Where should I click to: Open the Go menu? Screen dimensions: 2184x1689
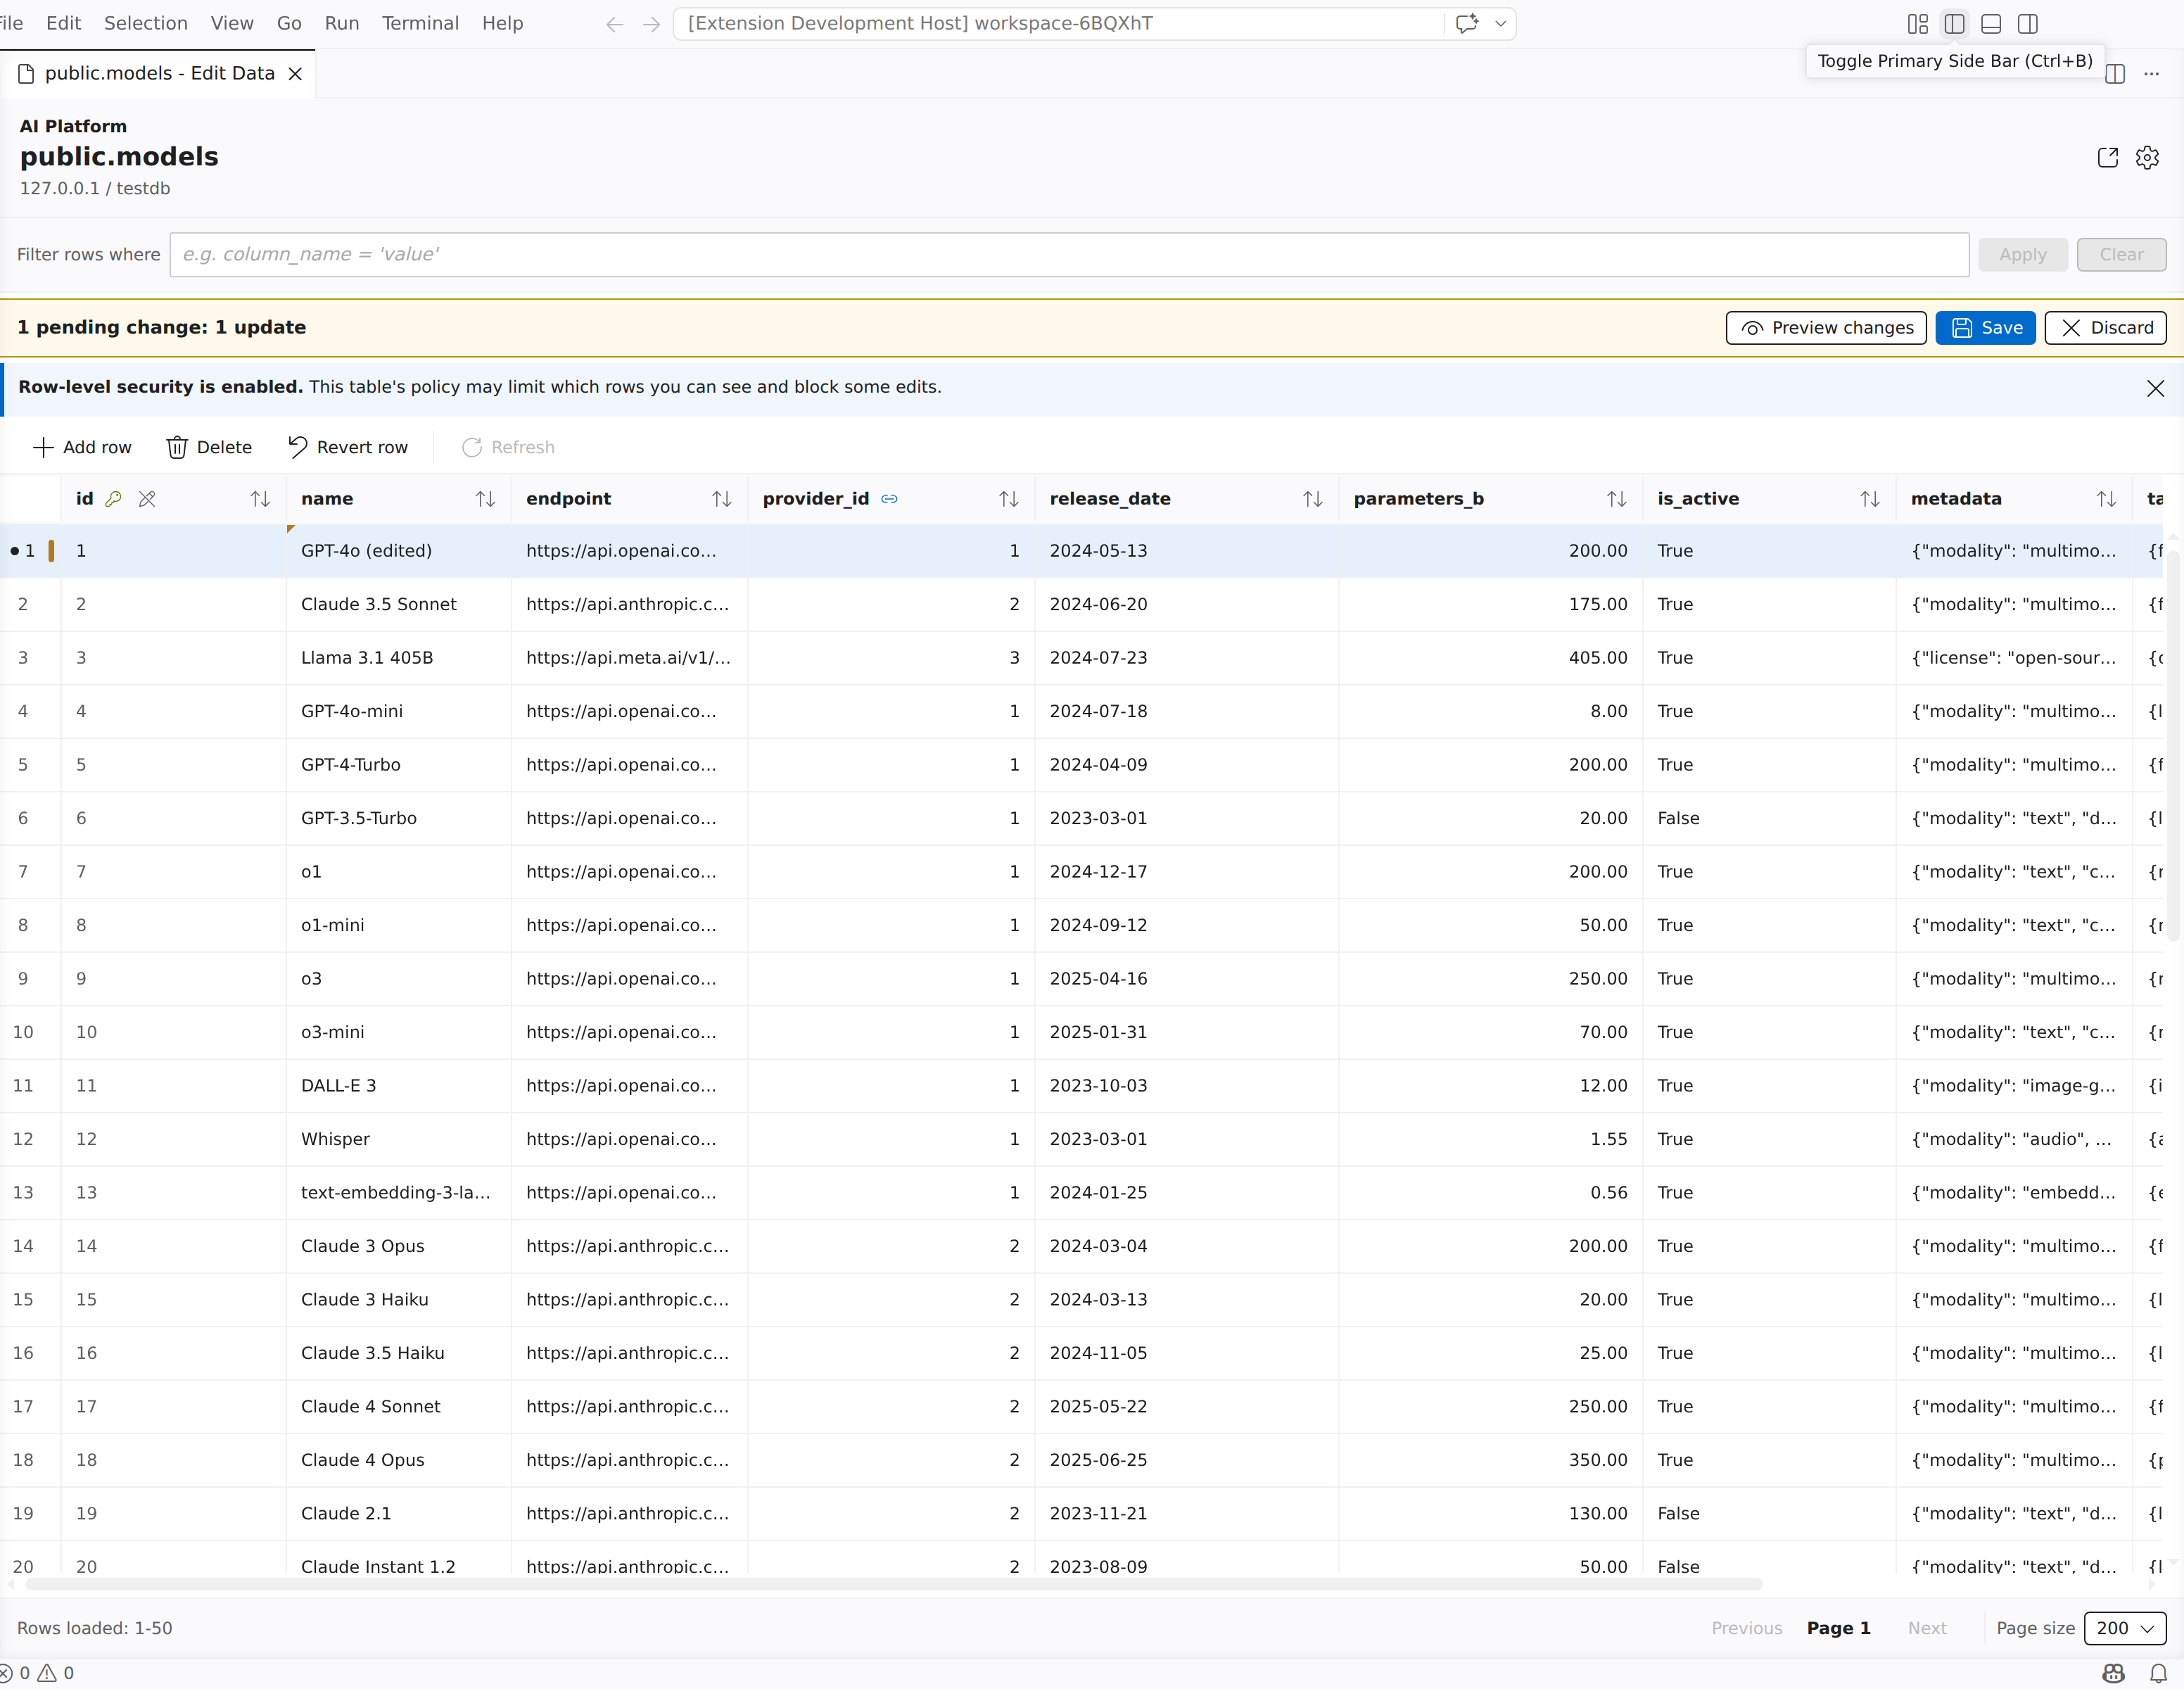[x=289, y=23]
